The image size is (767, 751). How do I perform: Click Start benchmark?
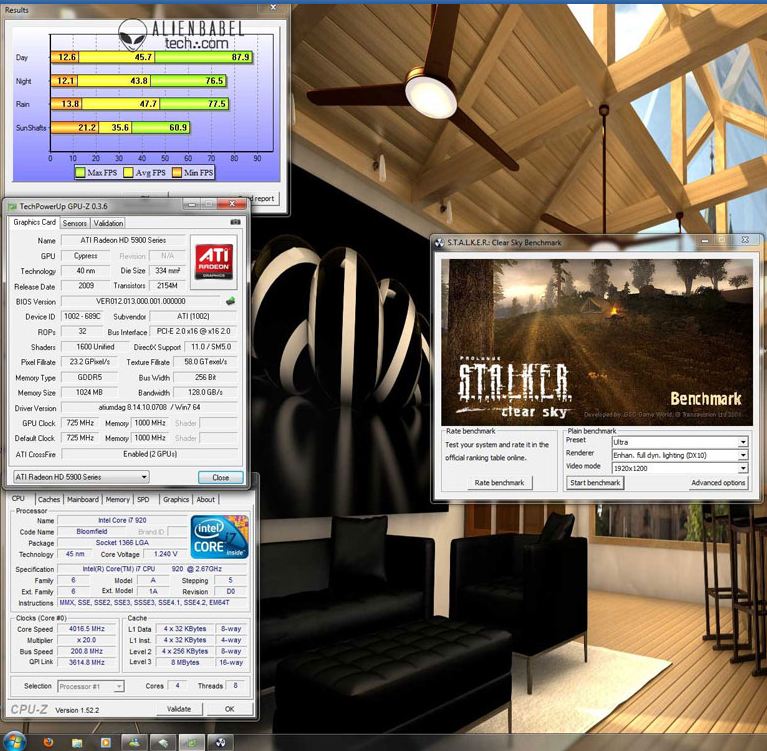tap(595, 483)
